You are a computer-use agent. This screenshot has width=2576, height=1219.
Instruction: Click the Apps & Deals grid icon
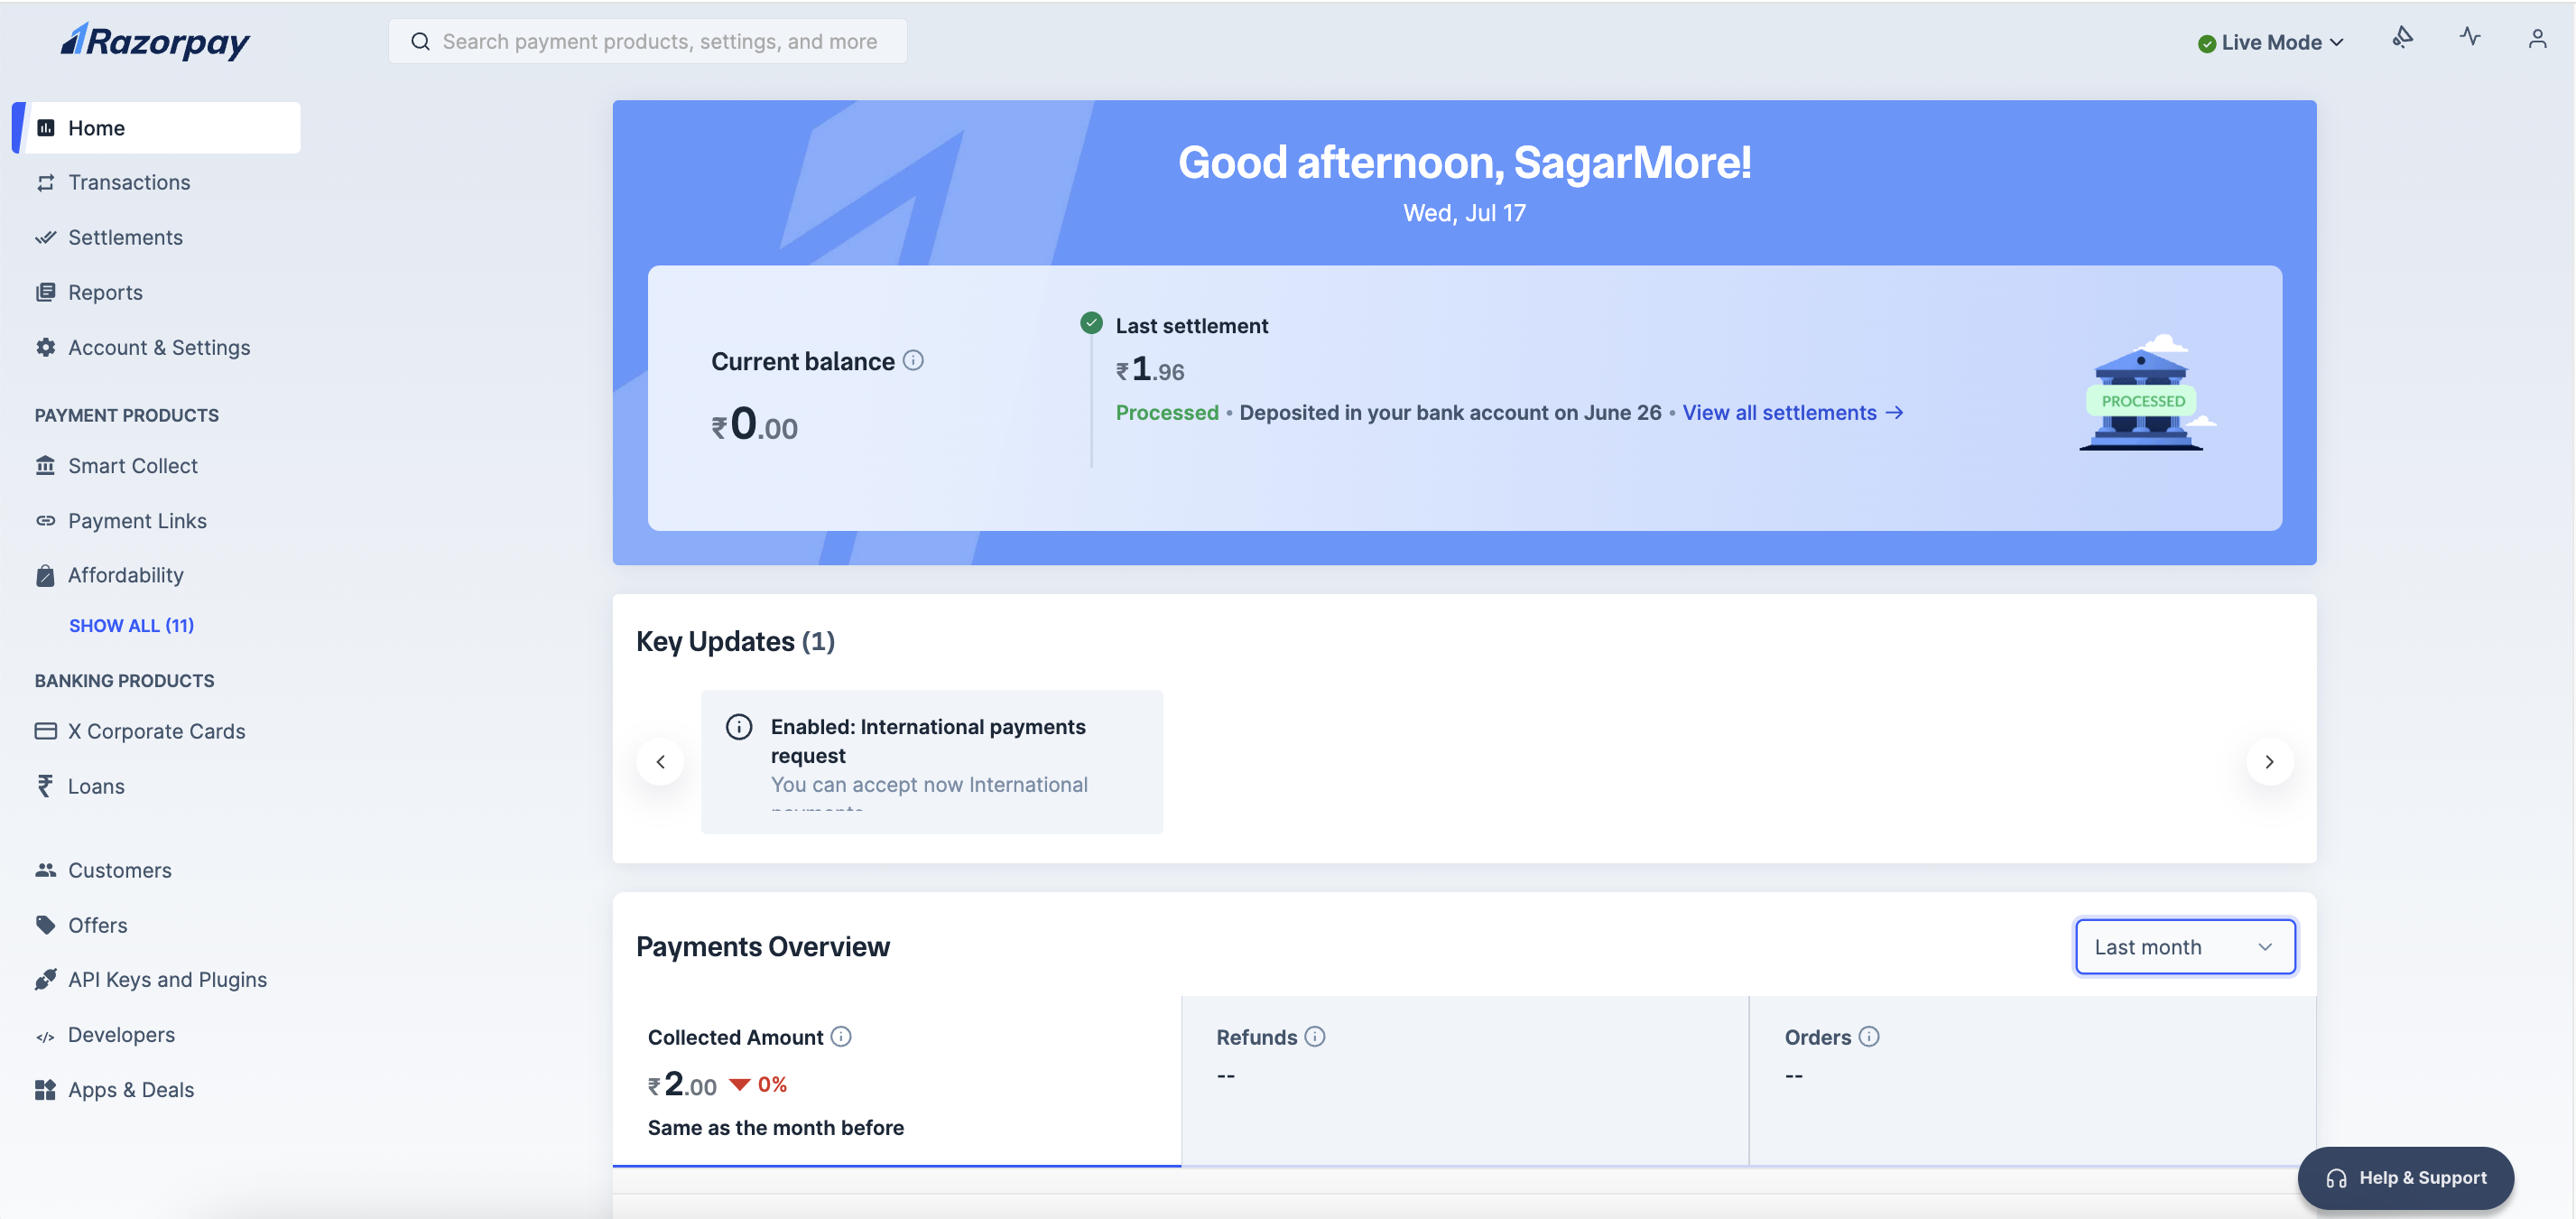click(46, 1090)
